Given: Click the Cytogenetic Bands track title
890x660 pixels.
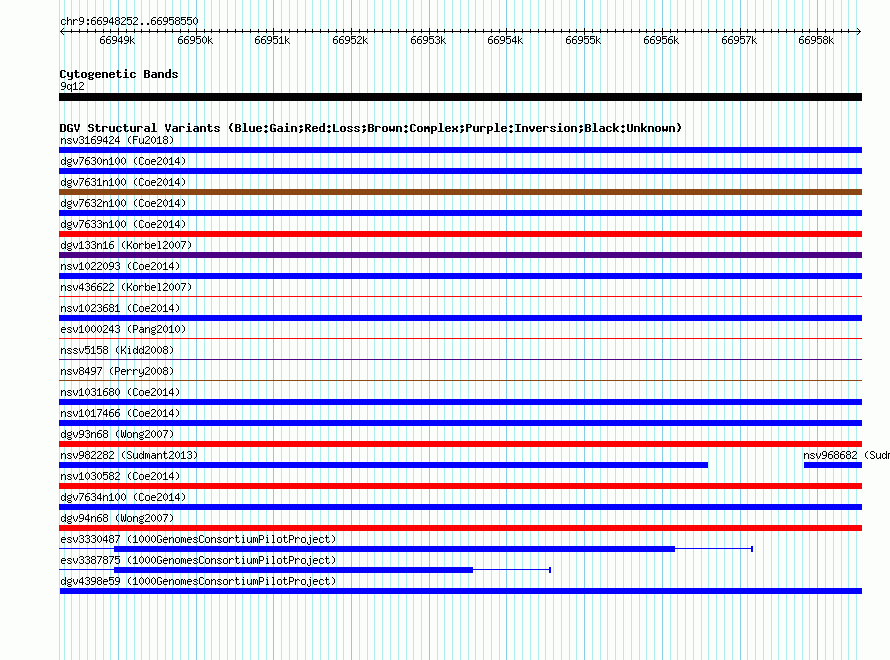Looking at the screenshot, I should tap(119, 74).
